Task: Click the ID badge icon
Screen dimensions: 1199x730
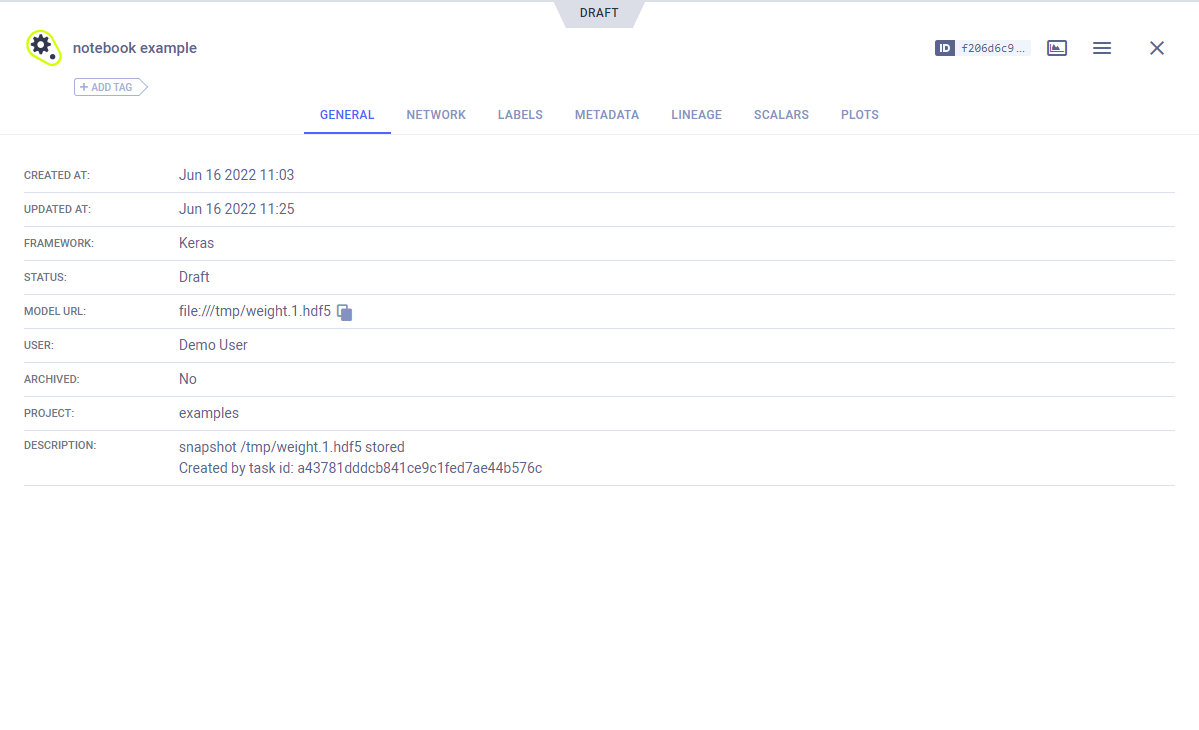Action: coord(944,48)
